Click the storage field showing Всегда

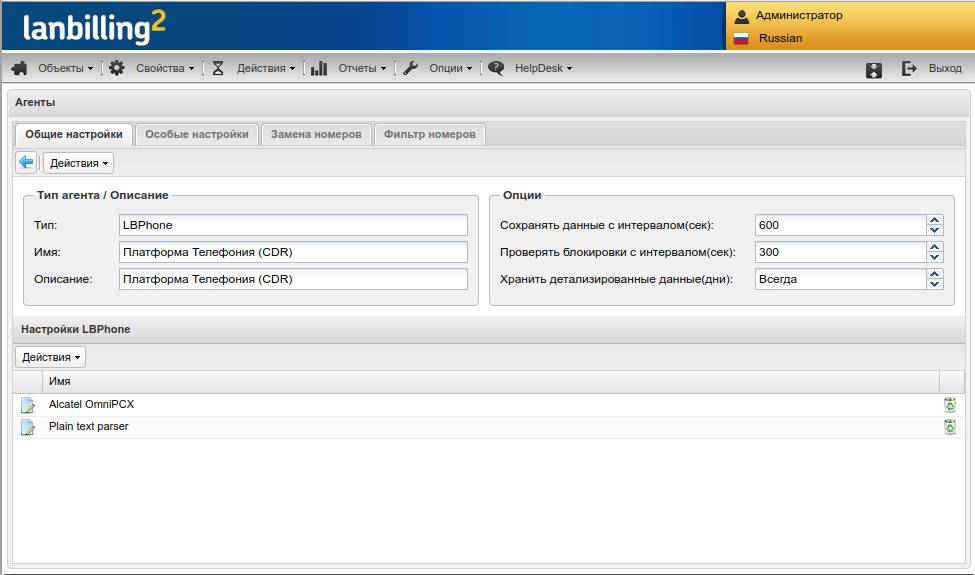click(841, 279)
